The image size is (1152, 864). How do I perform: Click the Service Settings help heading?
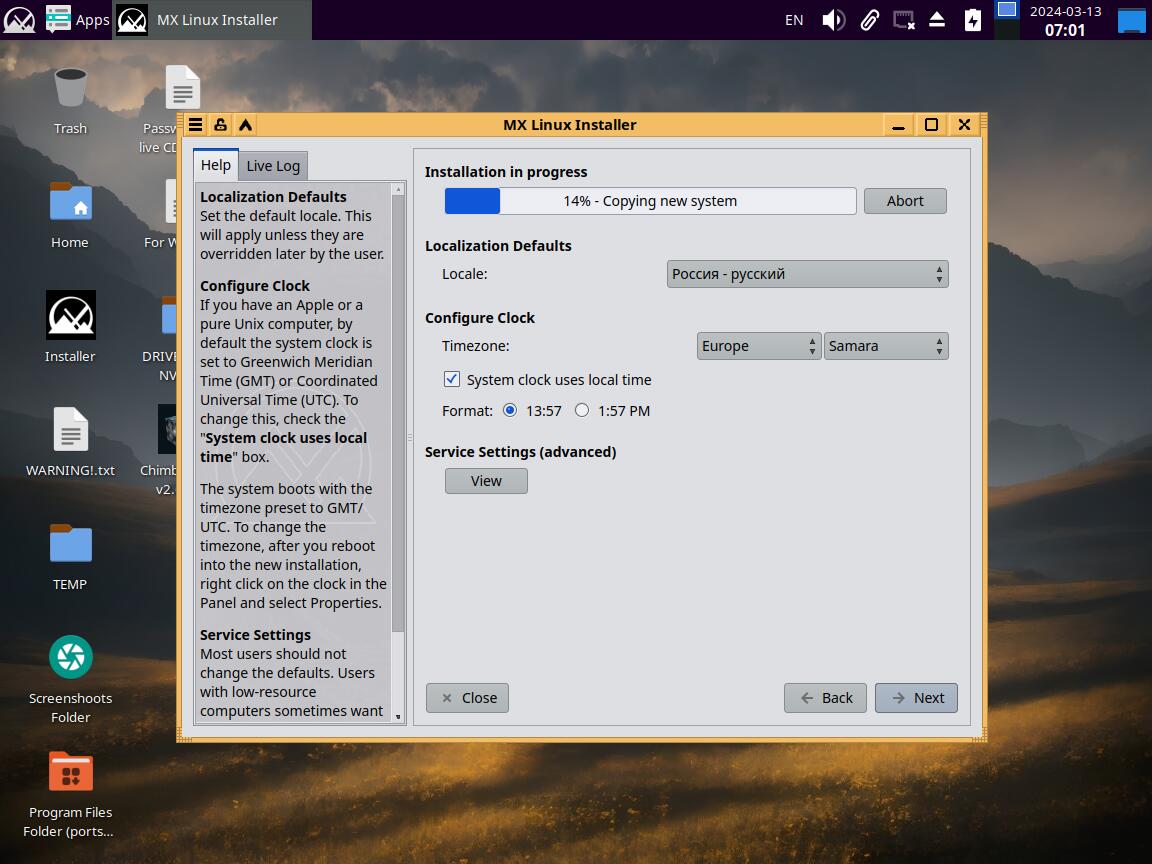coord(256,635)
